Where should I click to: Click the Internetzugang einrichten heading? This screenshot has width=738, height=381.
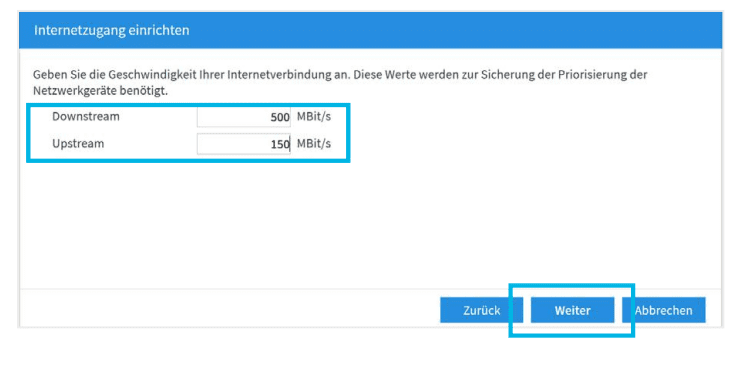112,30
